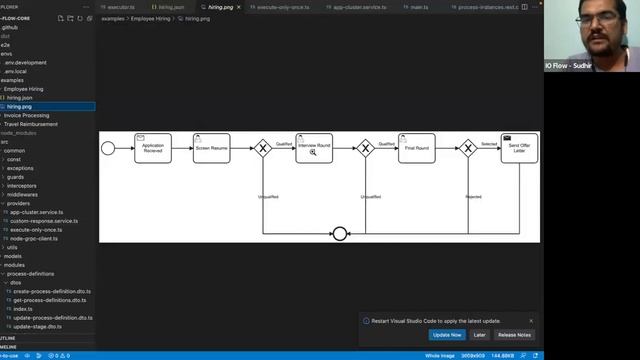Click the X gateway after Interview Round
Viewport: 640px width, 360px height.
(x=366, y=148)
